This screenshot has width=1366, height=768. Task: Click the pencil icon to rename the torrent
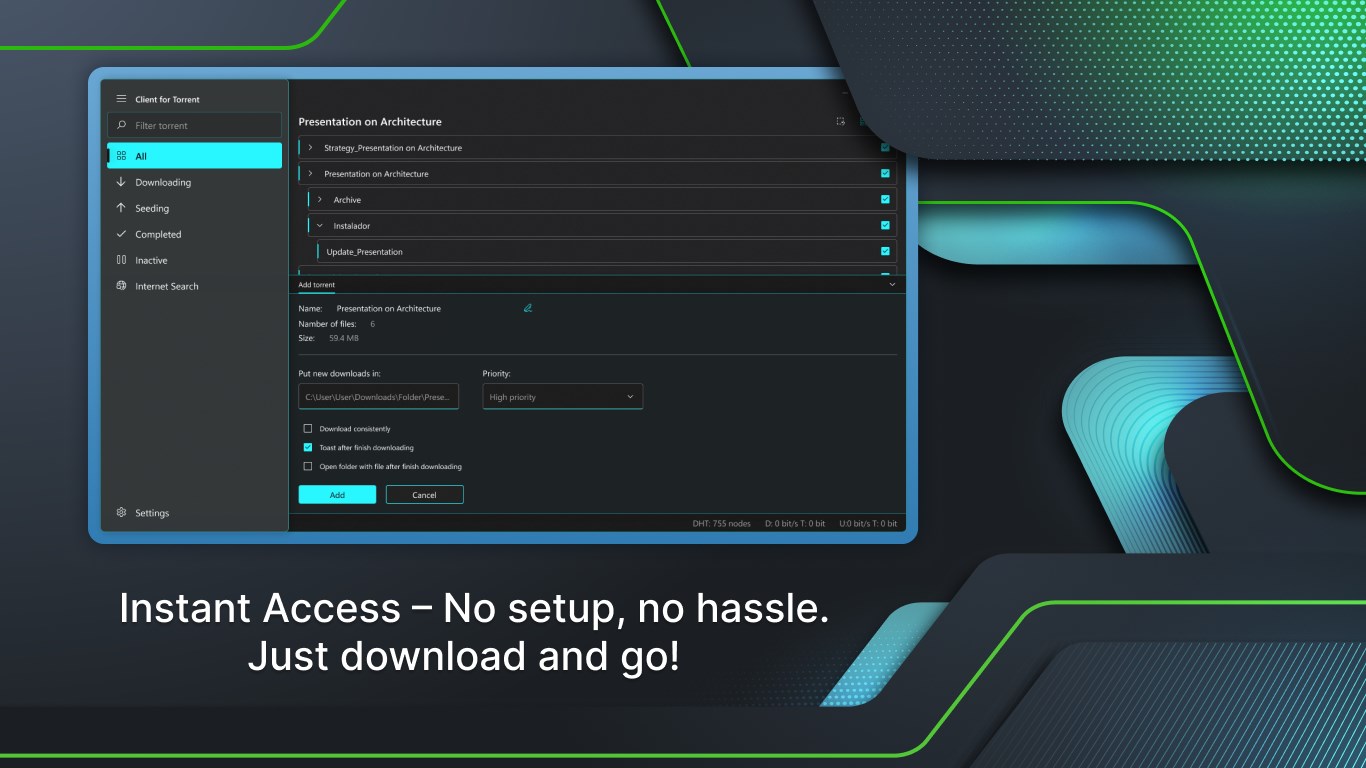[x=527, y=308]
